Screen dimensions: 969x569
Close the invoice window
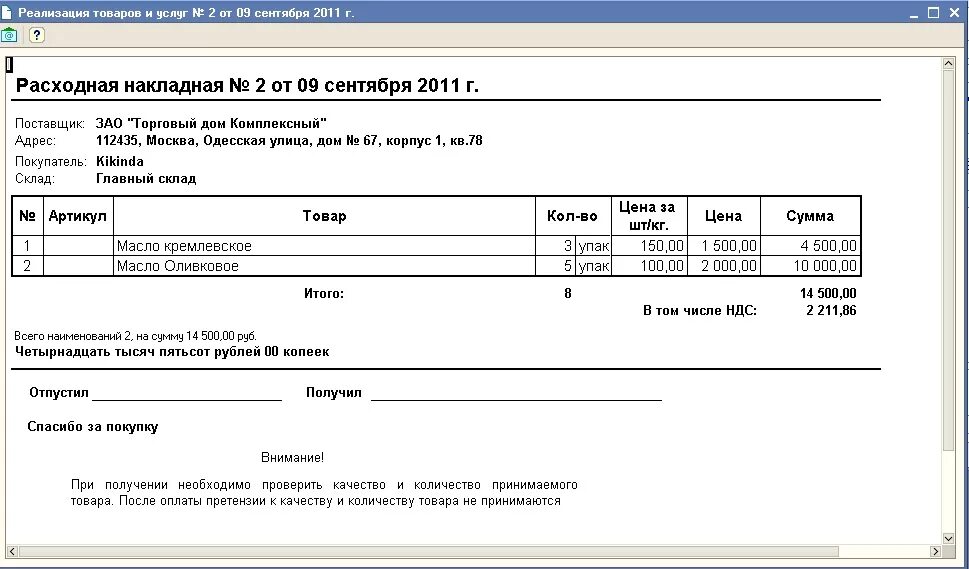(955, 12)
